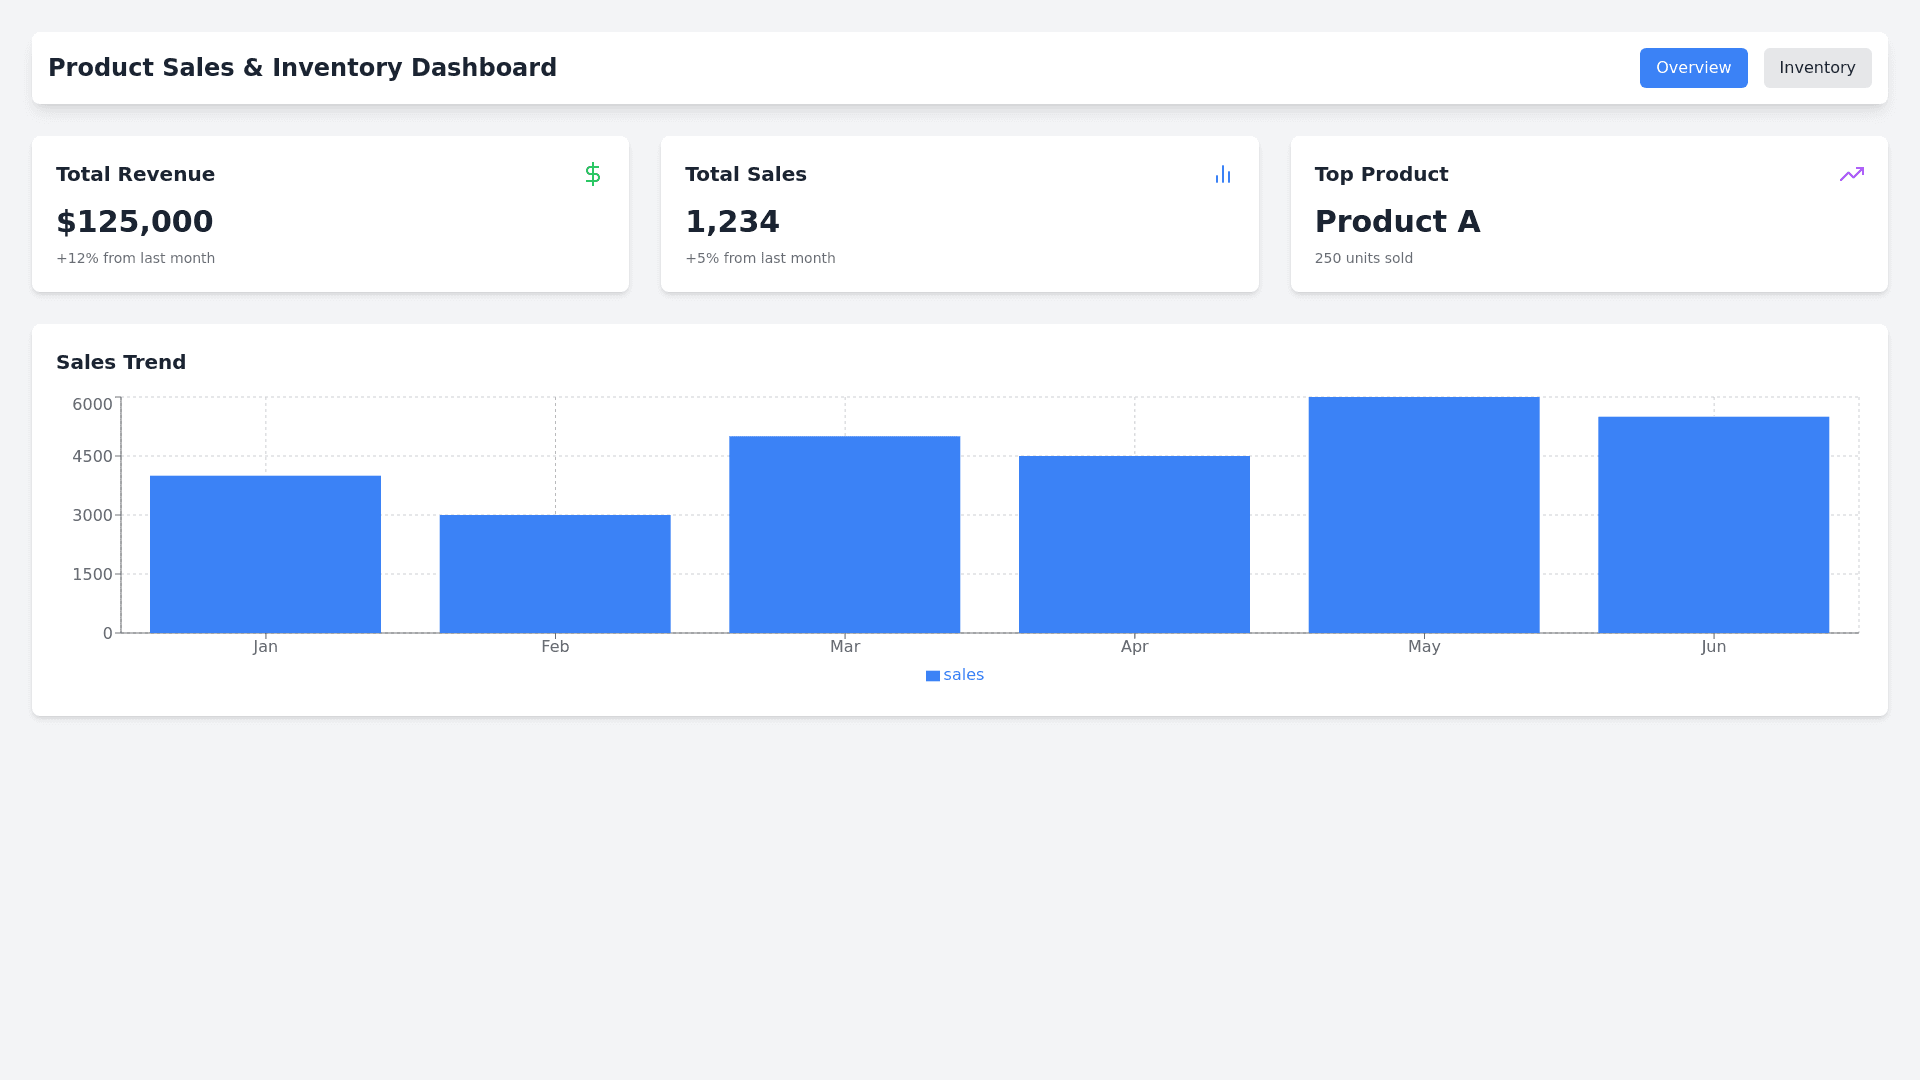Click the May x-axis label

tap(1424, 647)
